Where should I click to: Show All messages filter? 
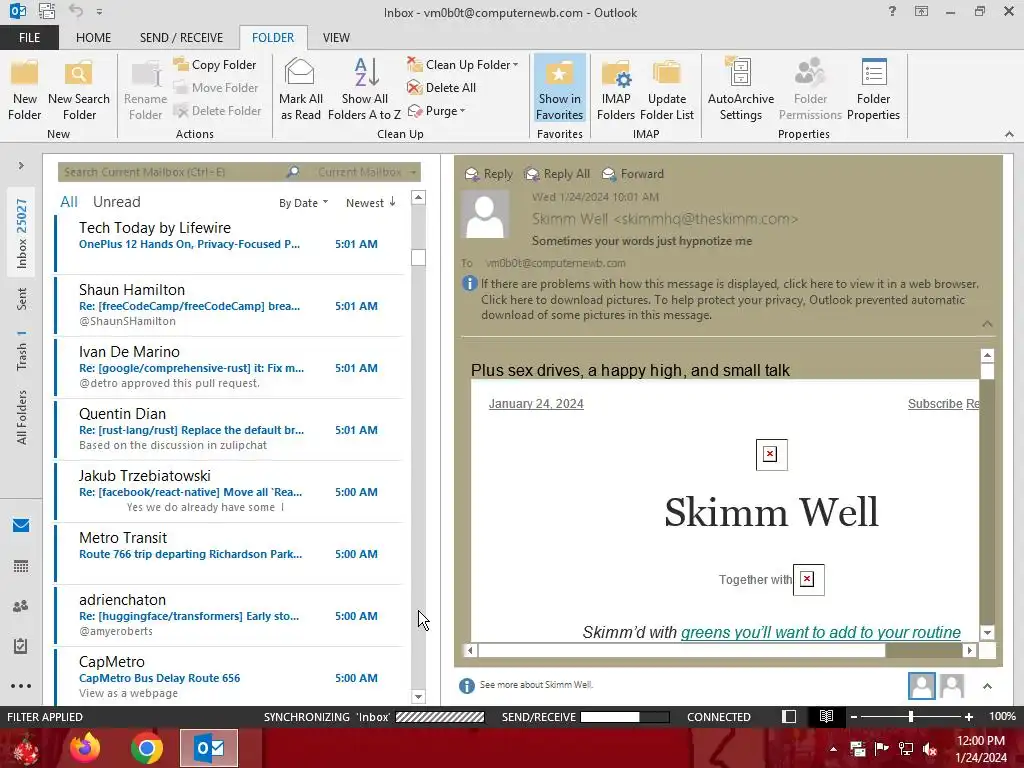(69, 202)
